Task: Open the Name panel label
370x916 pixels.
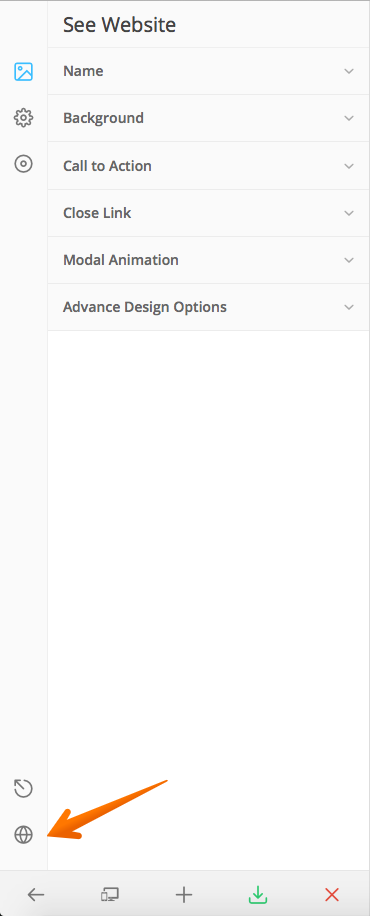Action: (83, 71)
